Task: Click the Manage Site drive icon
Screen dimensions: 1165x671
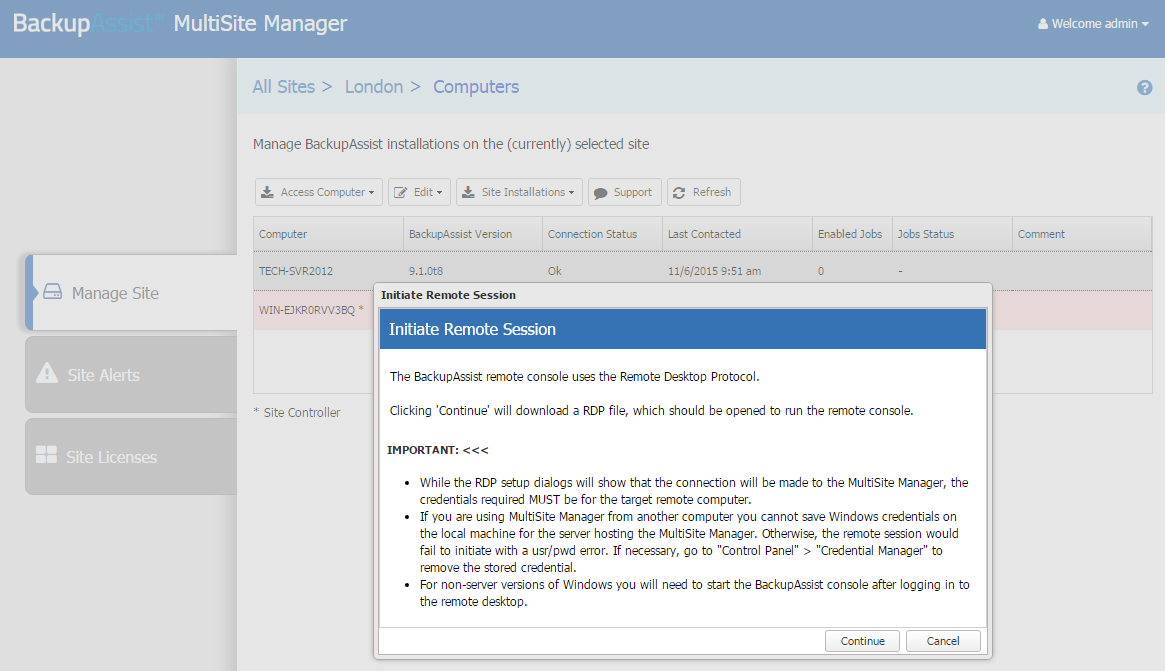Action: 53,292
